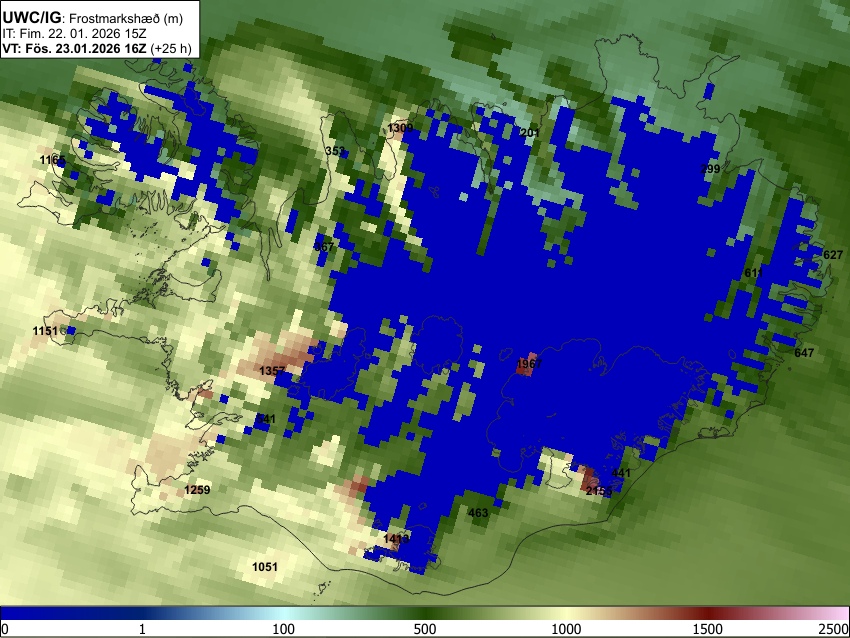Select the IT: Fim. 22. 01. 2026 15Z line
Screen dimensions: 850x638
(x=74, y=34)
